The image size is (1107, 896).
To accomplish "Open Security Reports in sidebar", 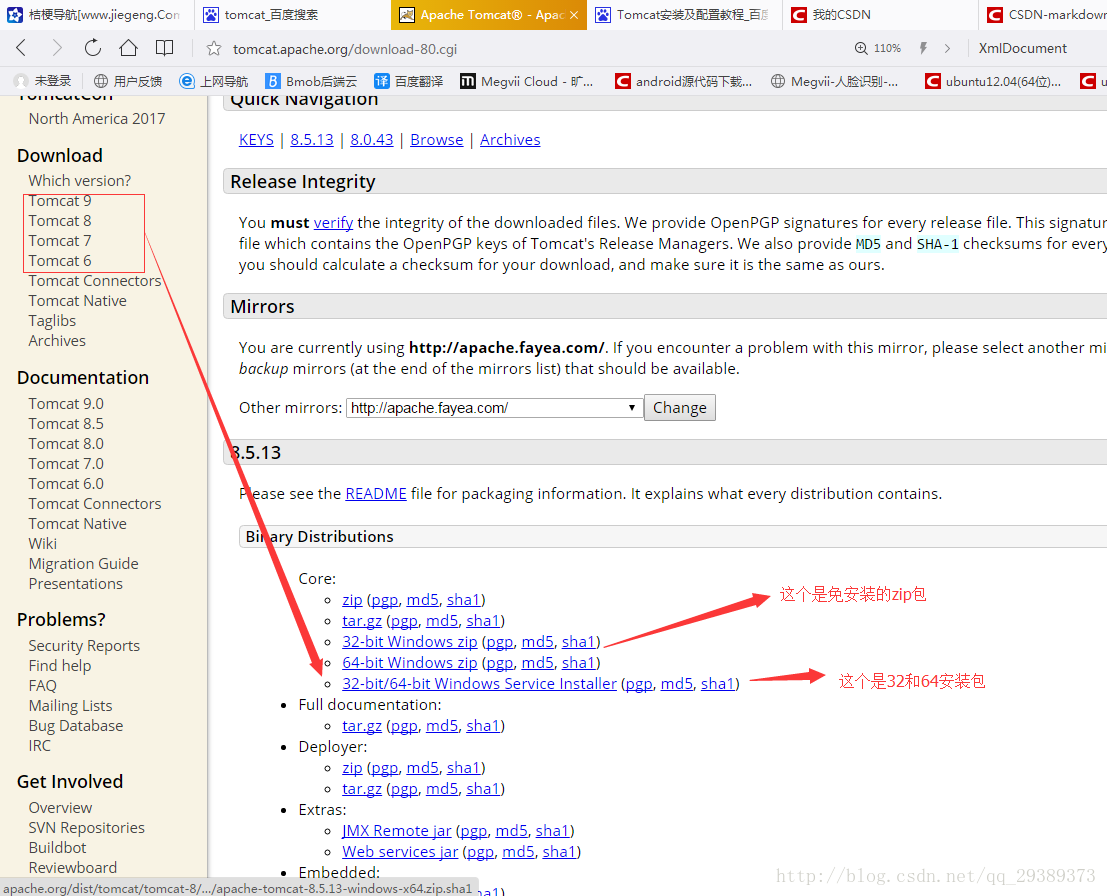I will tap(84, 645).
